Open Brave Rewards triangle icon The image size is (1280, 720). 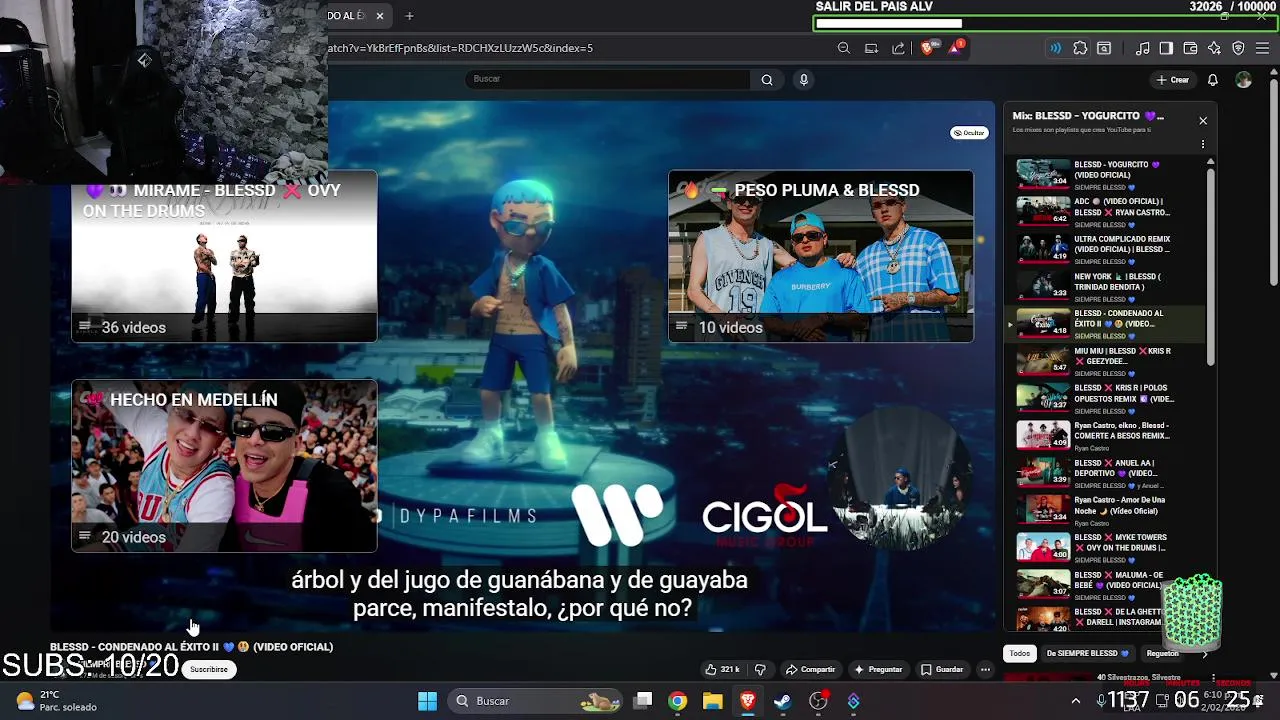tap(955, 48)
